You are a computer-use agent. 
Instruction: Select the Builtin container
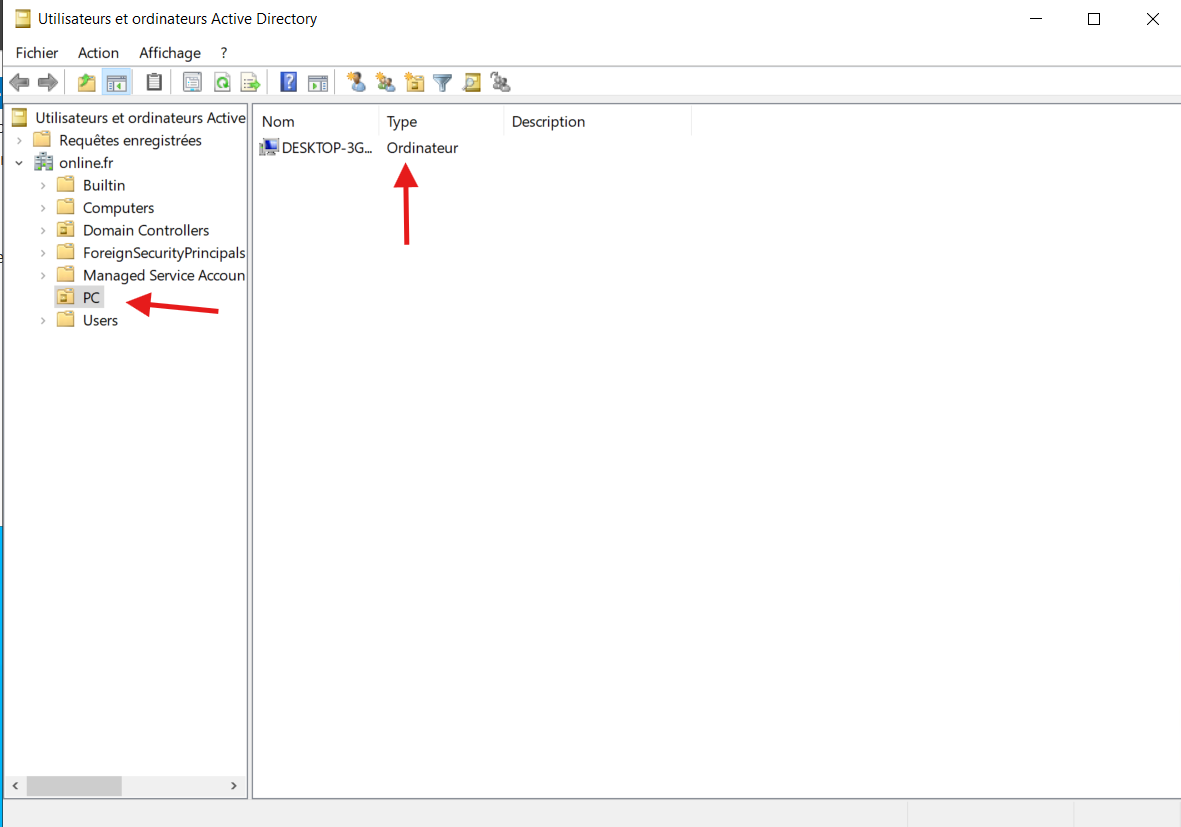click(104, 185)
